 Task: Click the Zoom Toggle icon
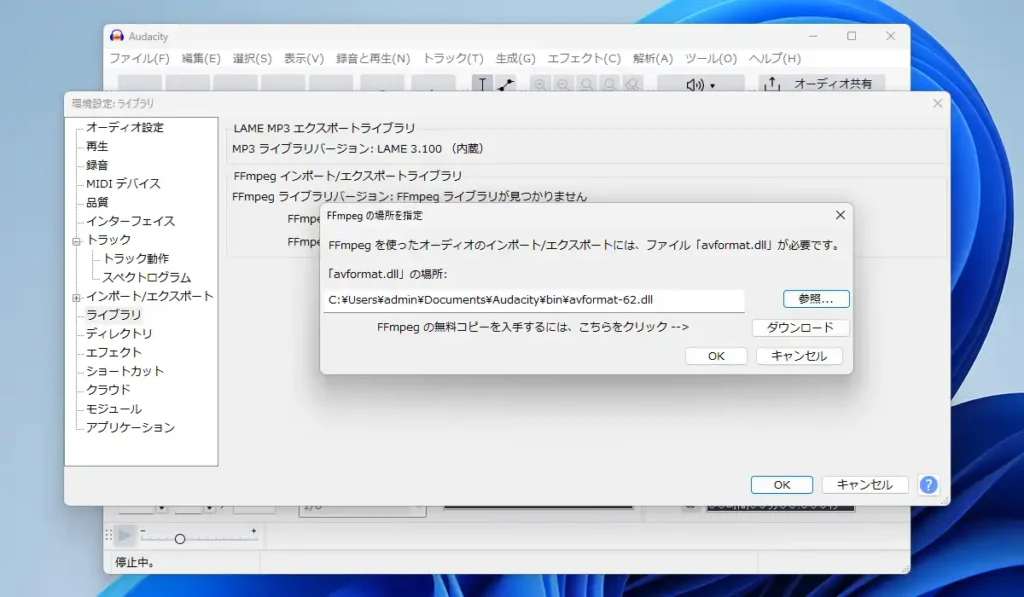(632, 84)
